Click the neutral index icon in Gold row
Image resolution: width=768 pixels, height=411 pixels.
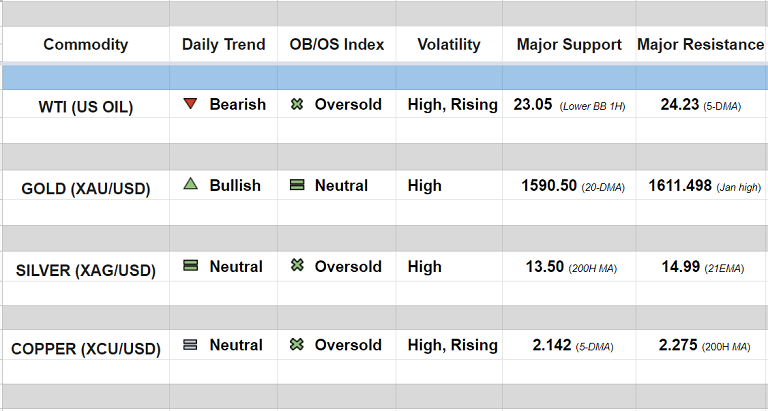click(x=296, y=185)
